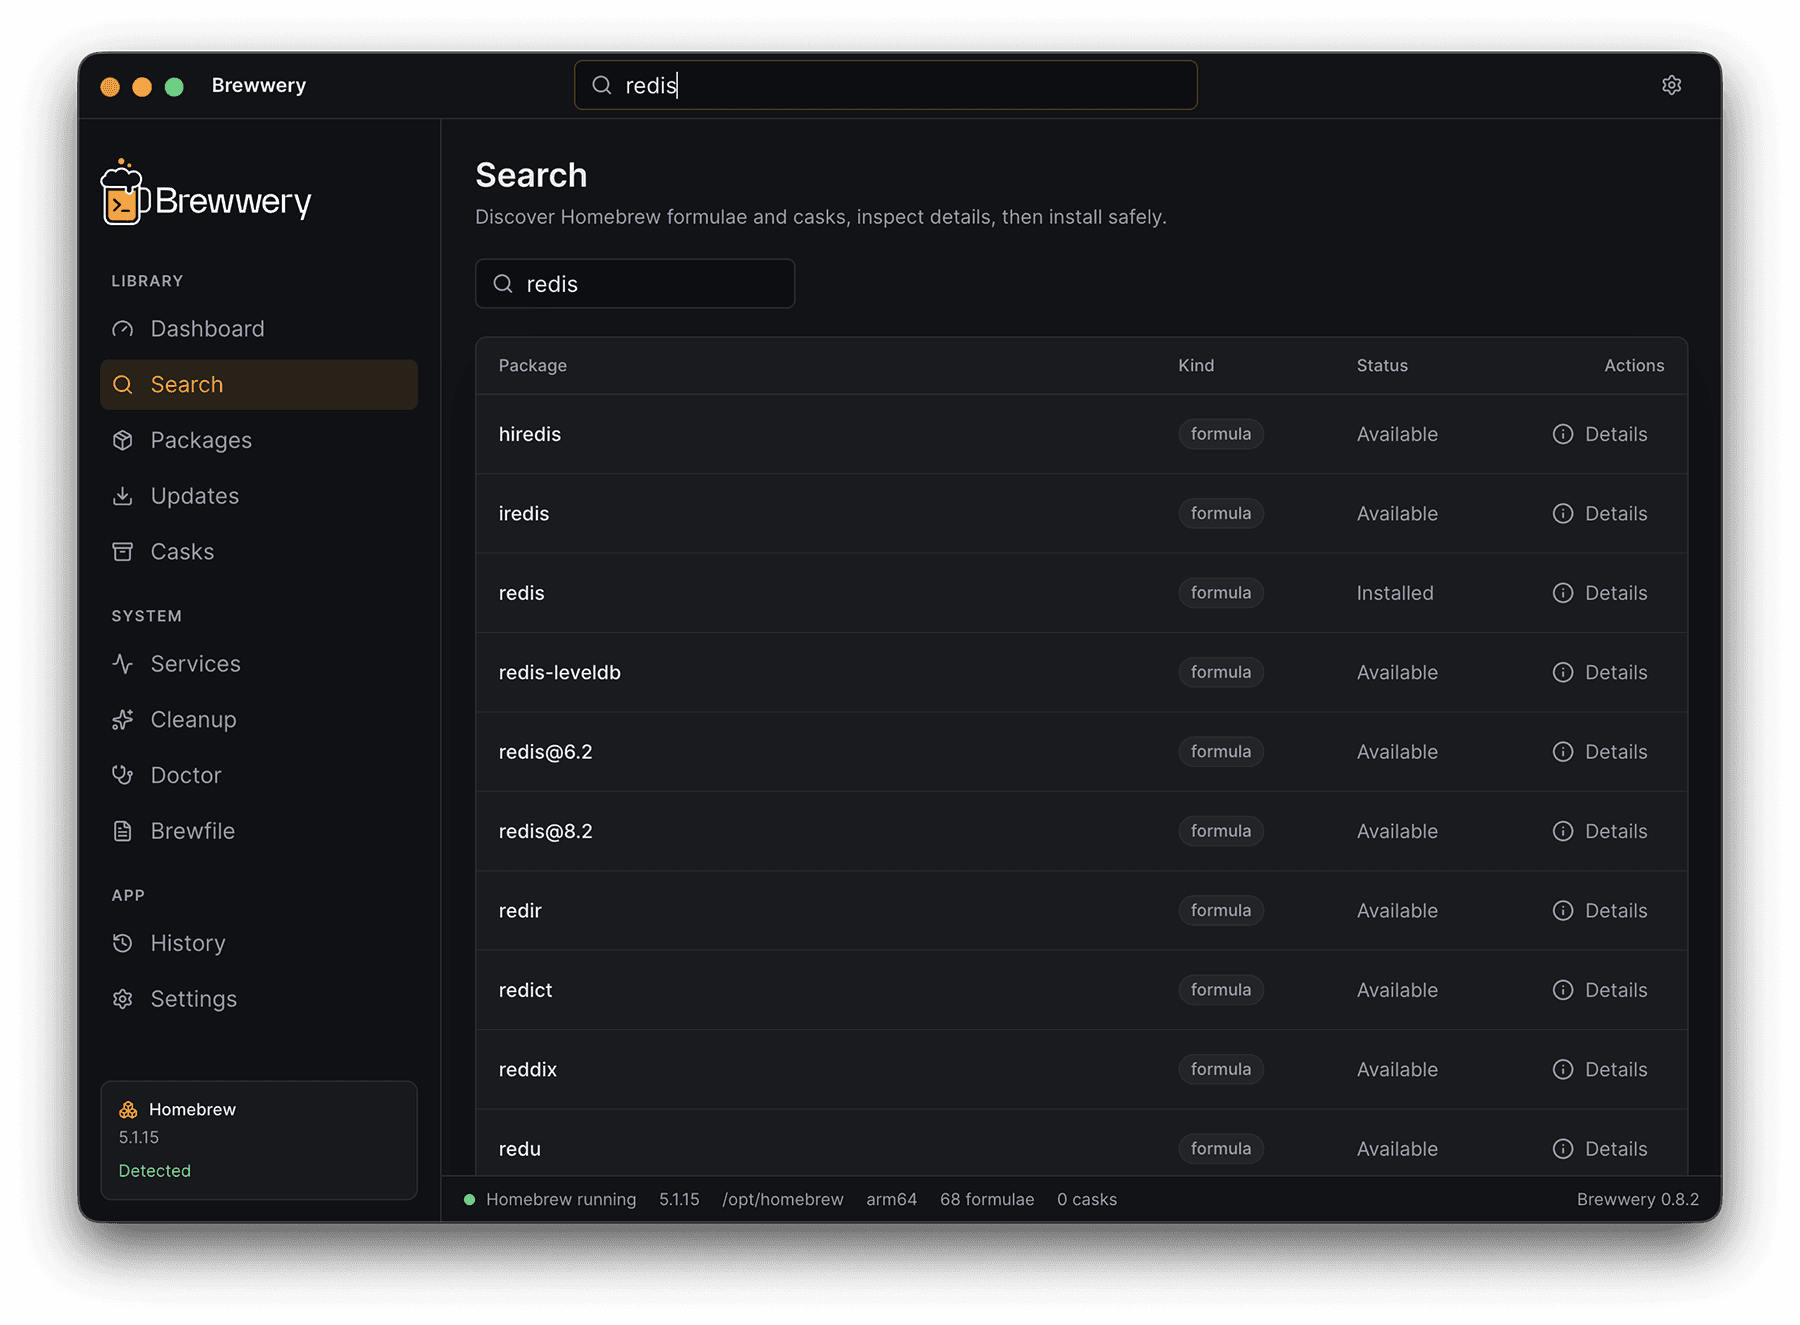This screenshot has width=1800, height=1325.
Task: Click magnifier icon in page search box
Action: (x=503, y=284)
